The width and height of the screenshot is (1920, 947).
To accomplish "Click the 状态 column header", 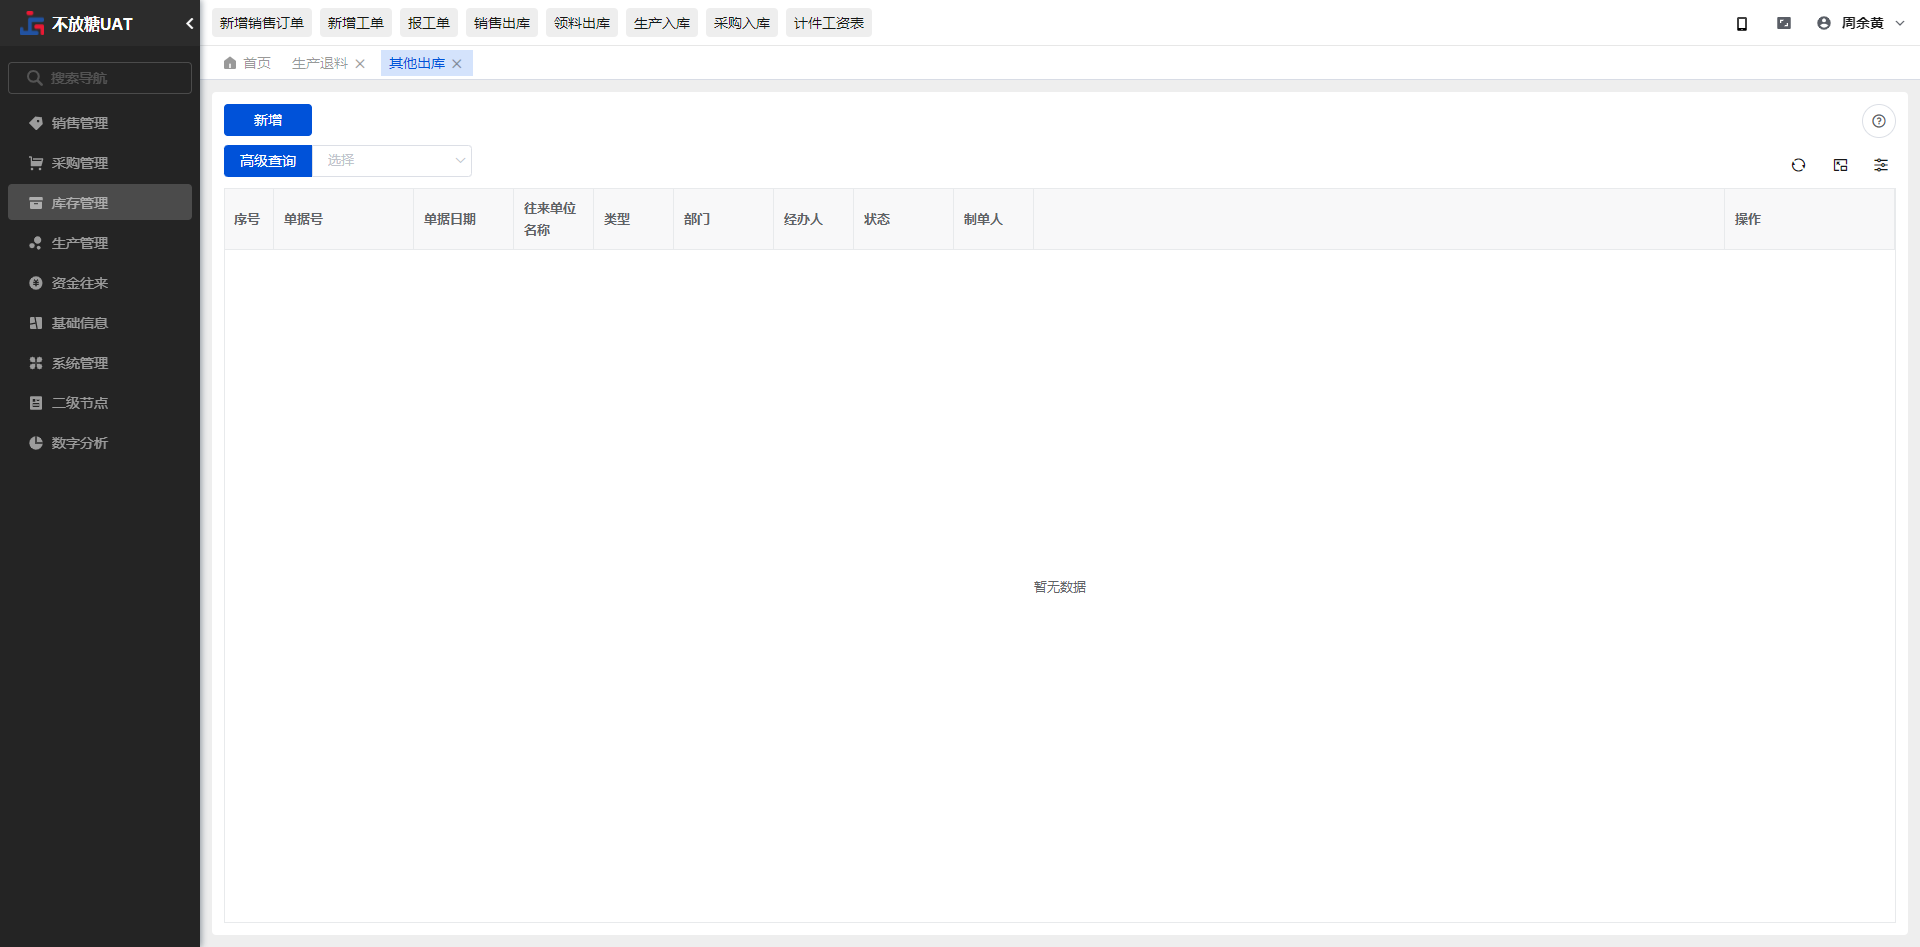I will tap(903, 219).
